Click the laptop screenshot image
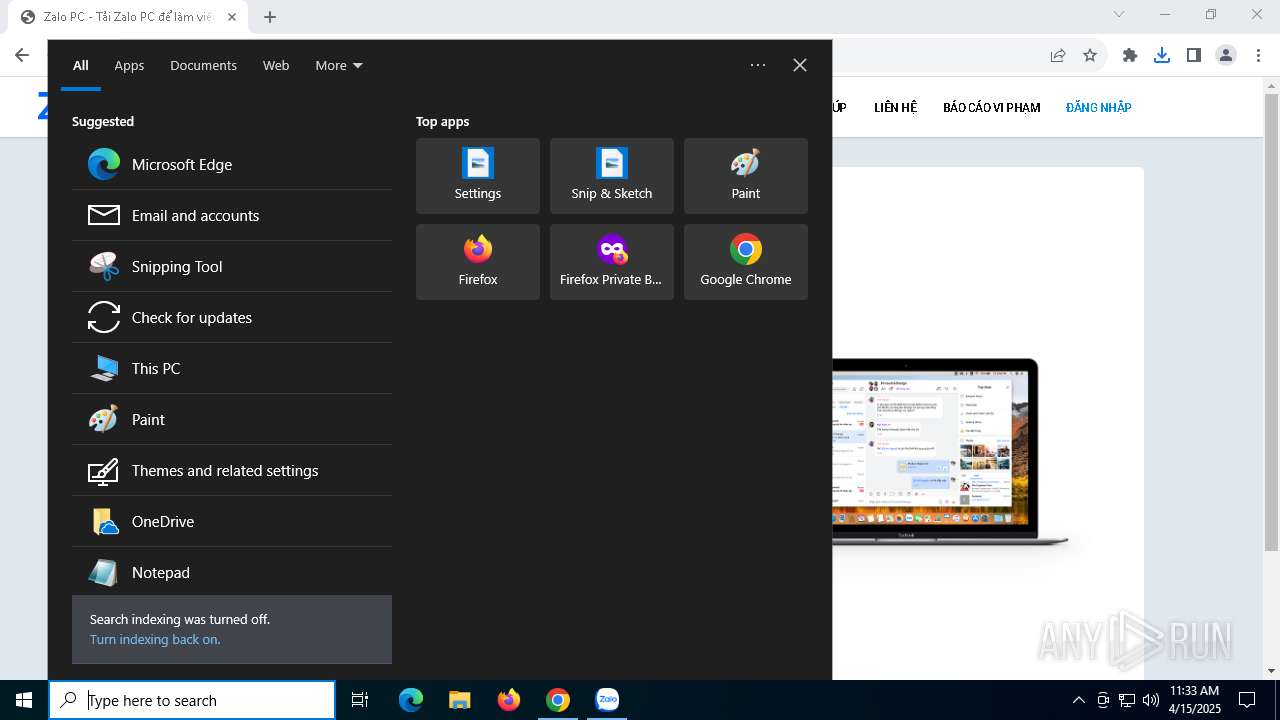The width and height of the screenshot is (1280, 720). tap(950, 453)
